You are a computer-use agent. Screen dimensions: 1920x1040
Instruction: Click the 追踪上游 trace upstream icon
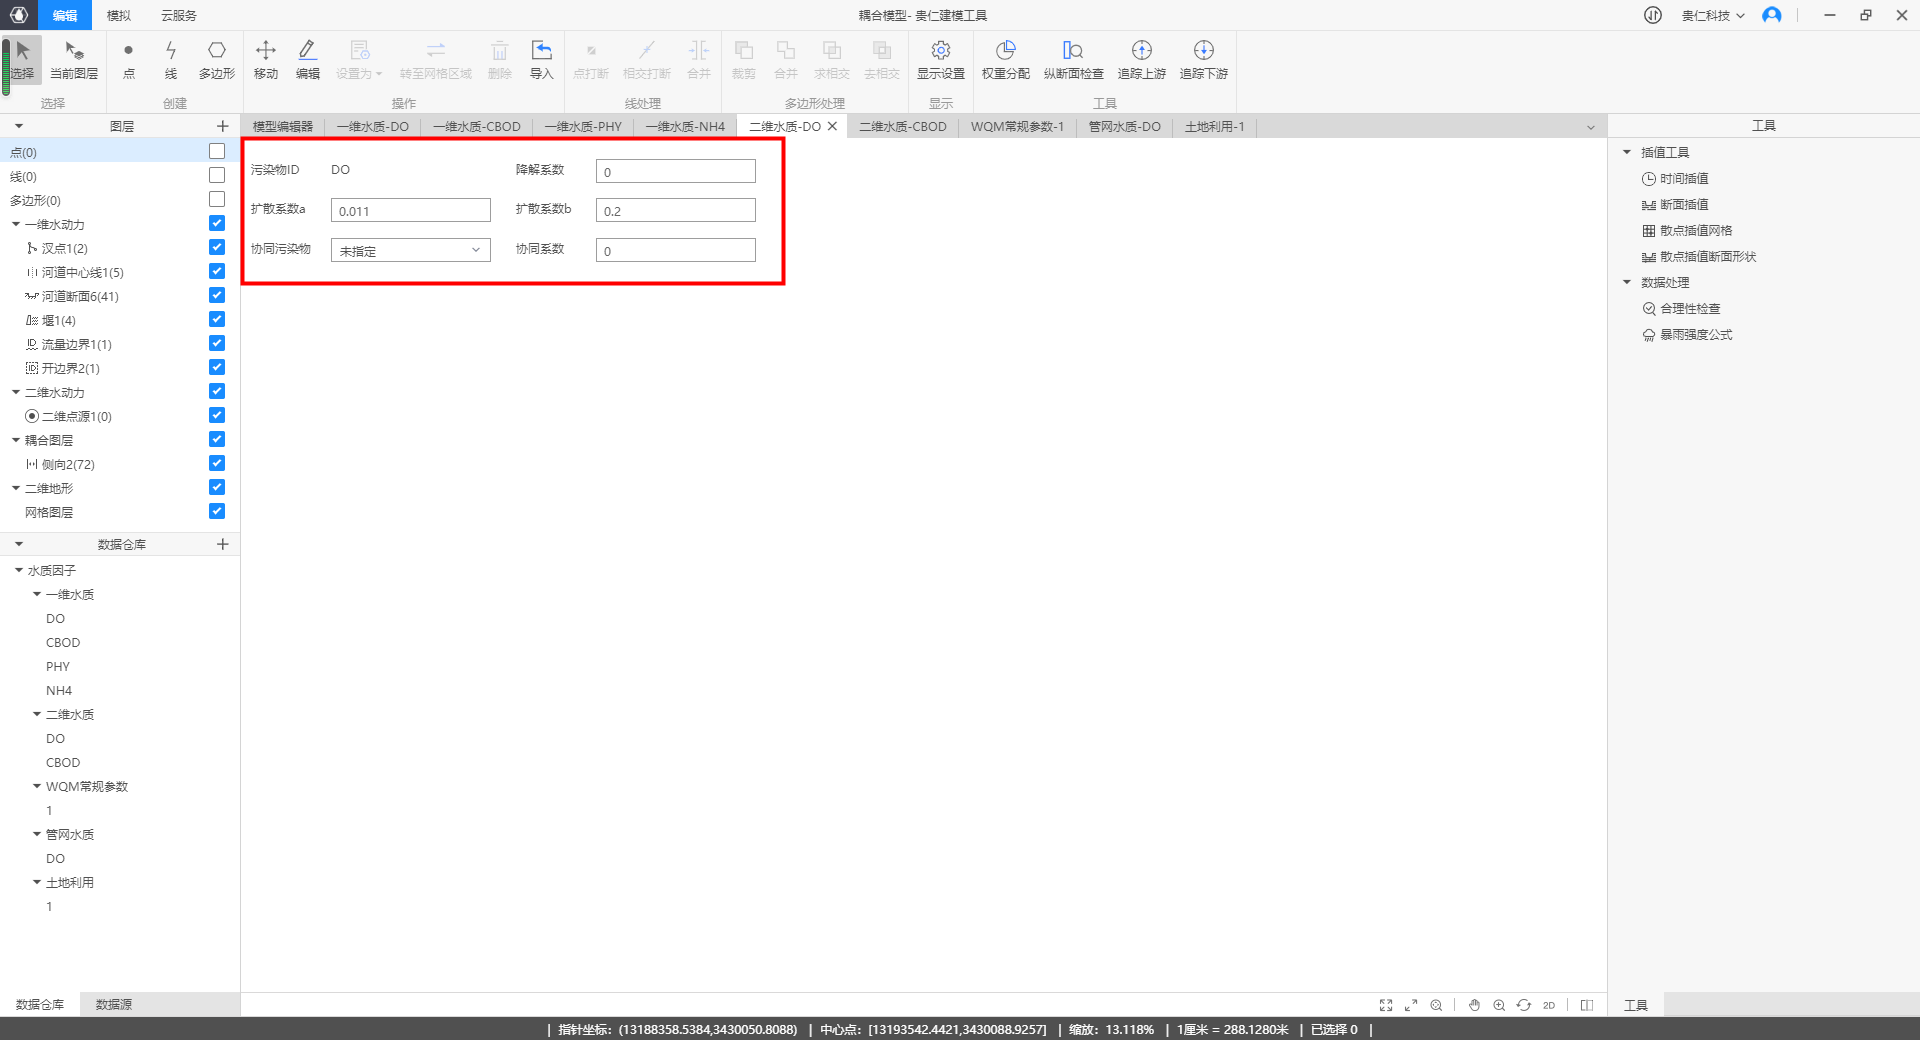(x=1141, y=59)
